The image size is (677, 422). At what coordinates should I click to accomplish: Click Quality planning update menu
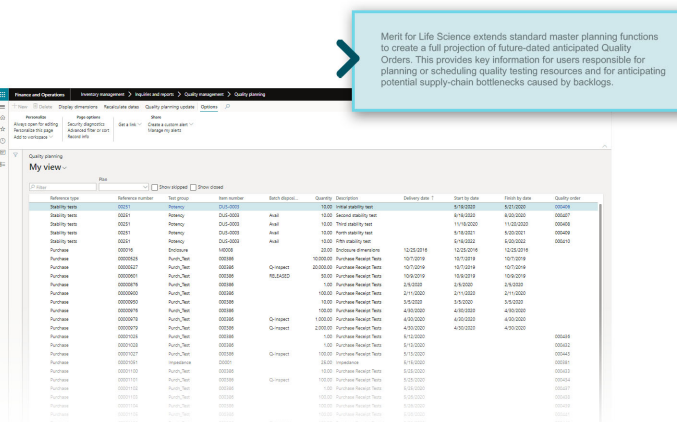[x=170, y=107]
